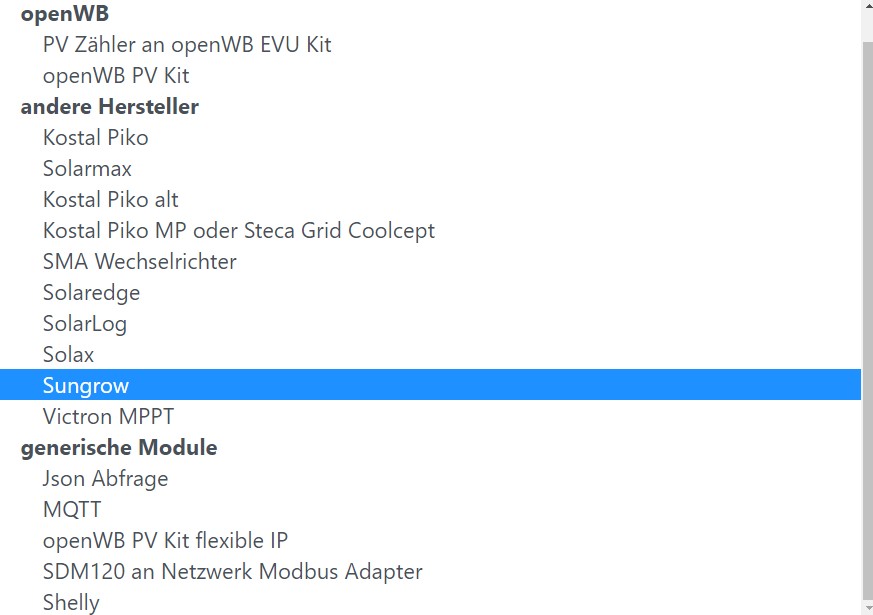Select Solaredge from the manufacturer list
Screen dimensions: 873x615
click(x=92, y=293)
